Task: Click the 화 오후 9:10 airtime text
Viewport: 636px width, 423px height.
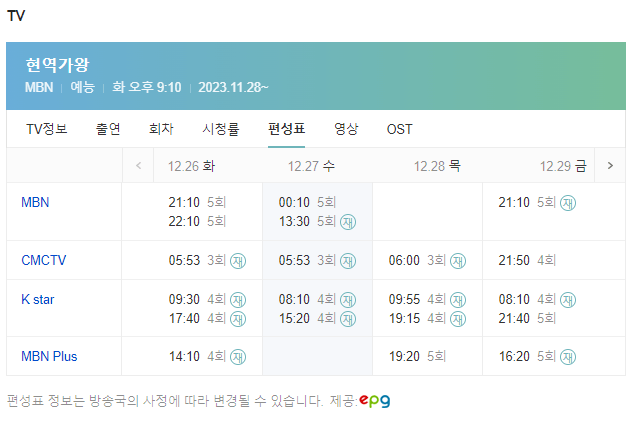Action: (x=146, y=87)
